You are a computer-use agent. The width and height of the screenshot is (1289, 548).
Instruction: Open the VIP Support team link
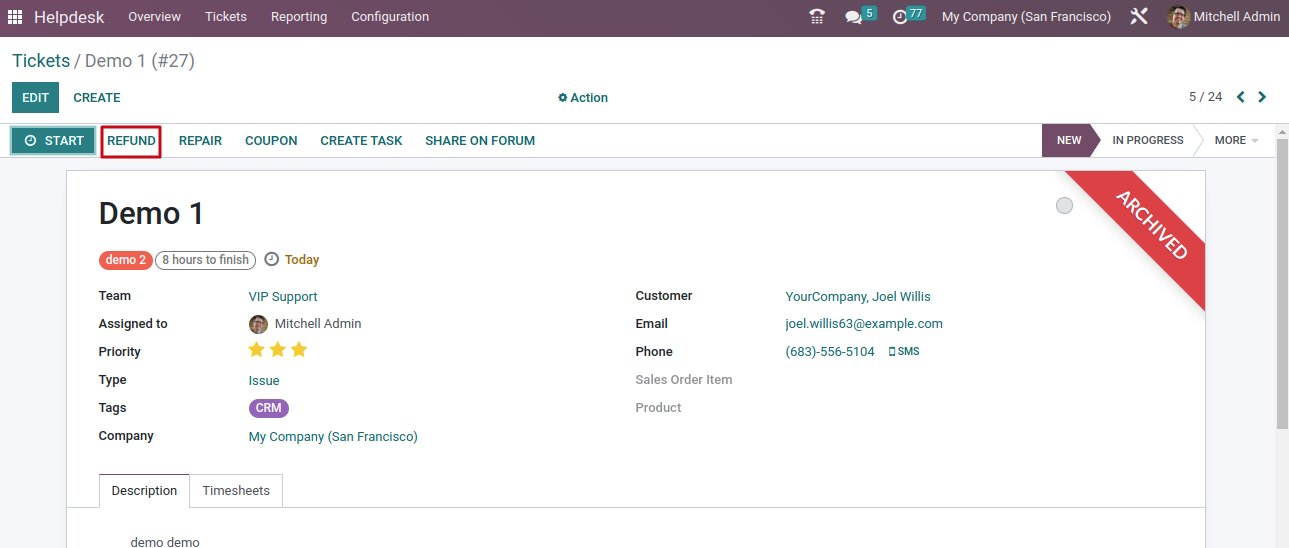(x=283, y=297)
